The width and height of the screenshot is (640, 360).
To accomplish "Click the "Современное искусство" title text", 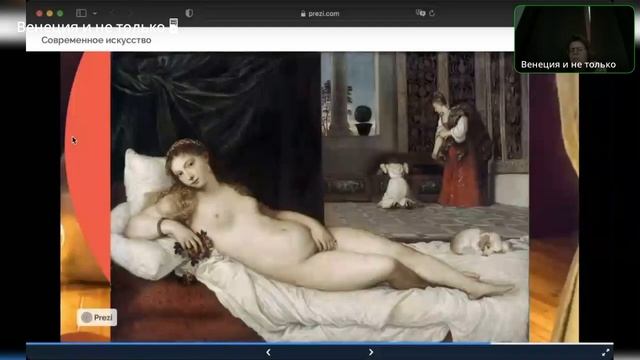I will pyautogui.click(x=96, y=40).
